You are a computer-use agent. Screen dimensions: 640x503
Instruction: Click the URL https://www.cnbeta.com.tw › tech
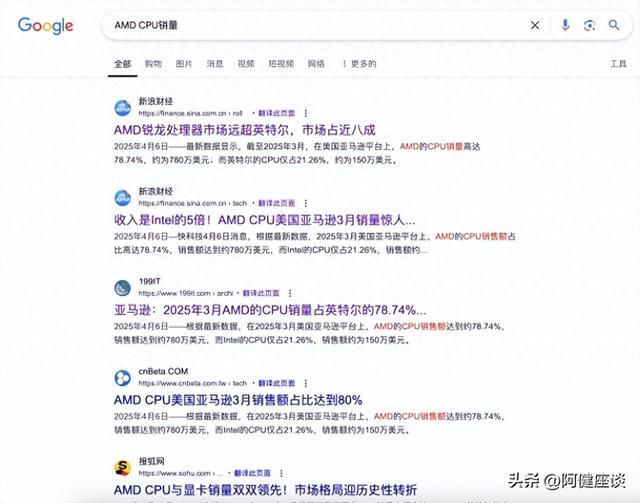coord(193,383)
